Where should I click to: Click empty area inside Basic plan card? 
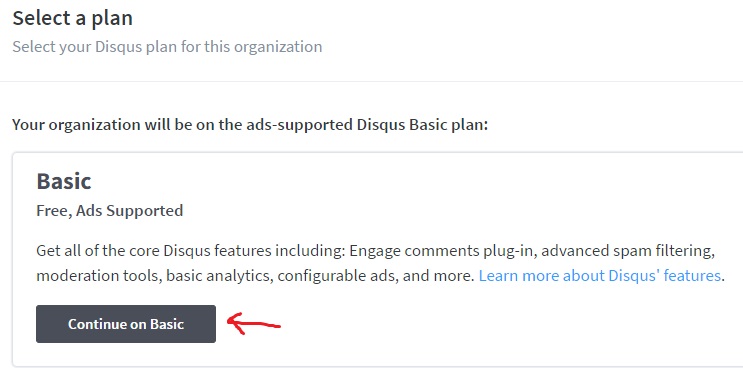pyautogui.click(x=474, y=327)
